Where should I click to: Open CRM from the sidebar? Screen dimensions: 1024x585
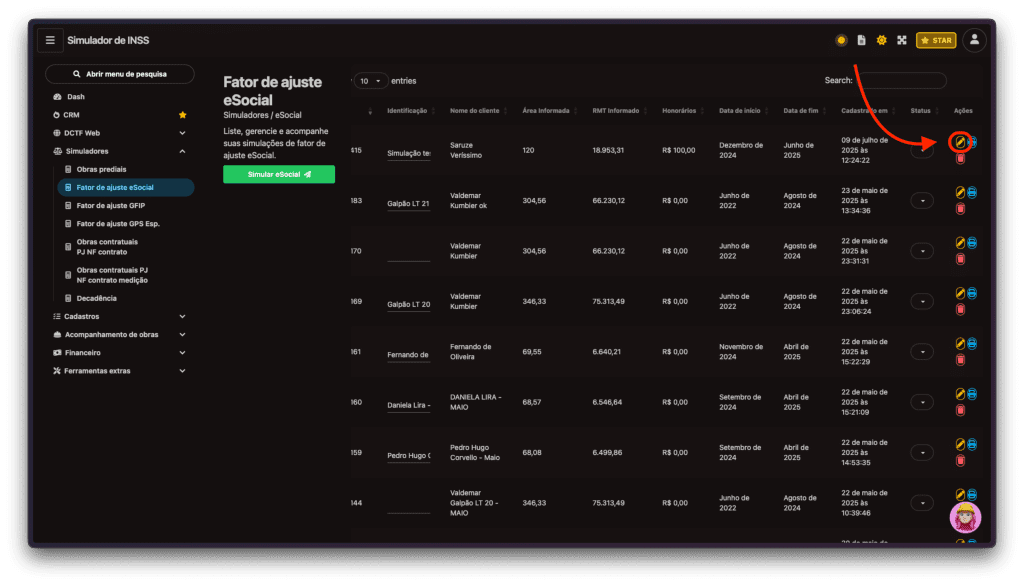[72, 115]
